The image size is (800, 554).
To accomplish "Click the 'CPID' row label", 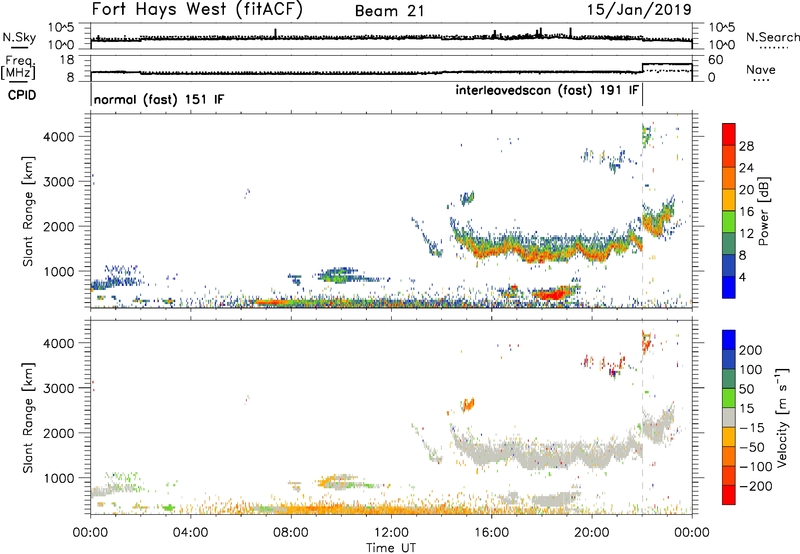I will 22,95.
